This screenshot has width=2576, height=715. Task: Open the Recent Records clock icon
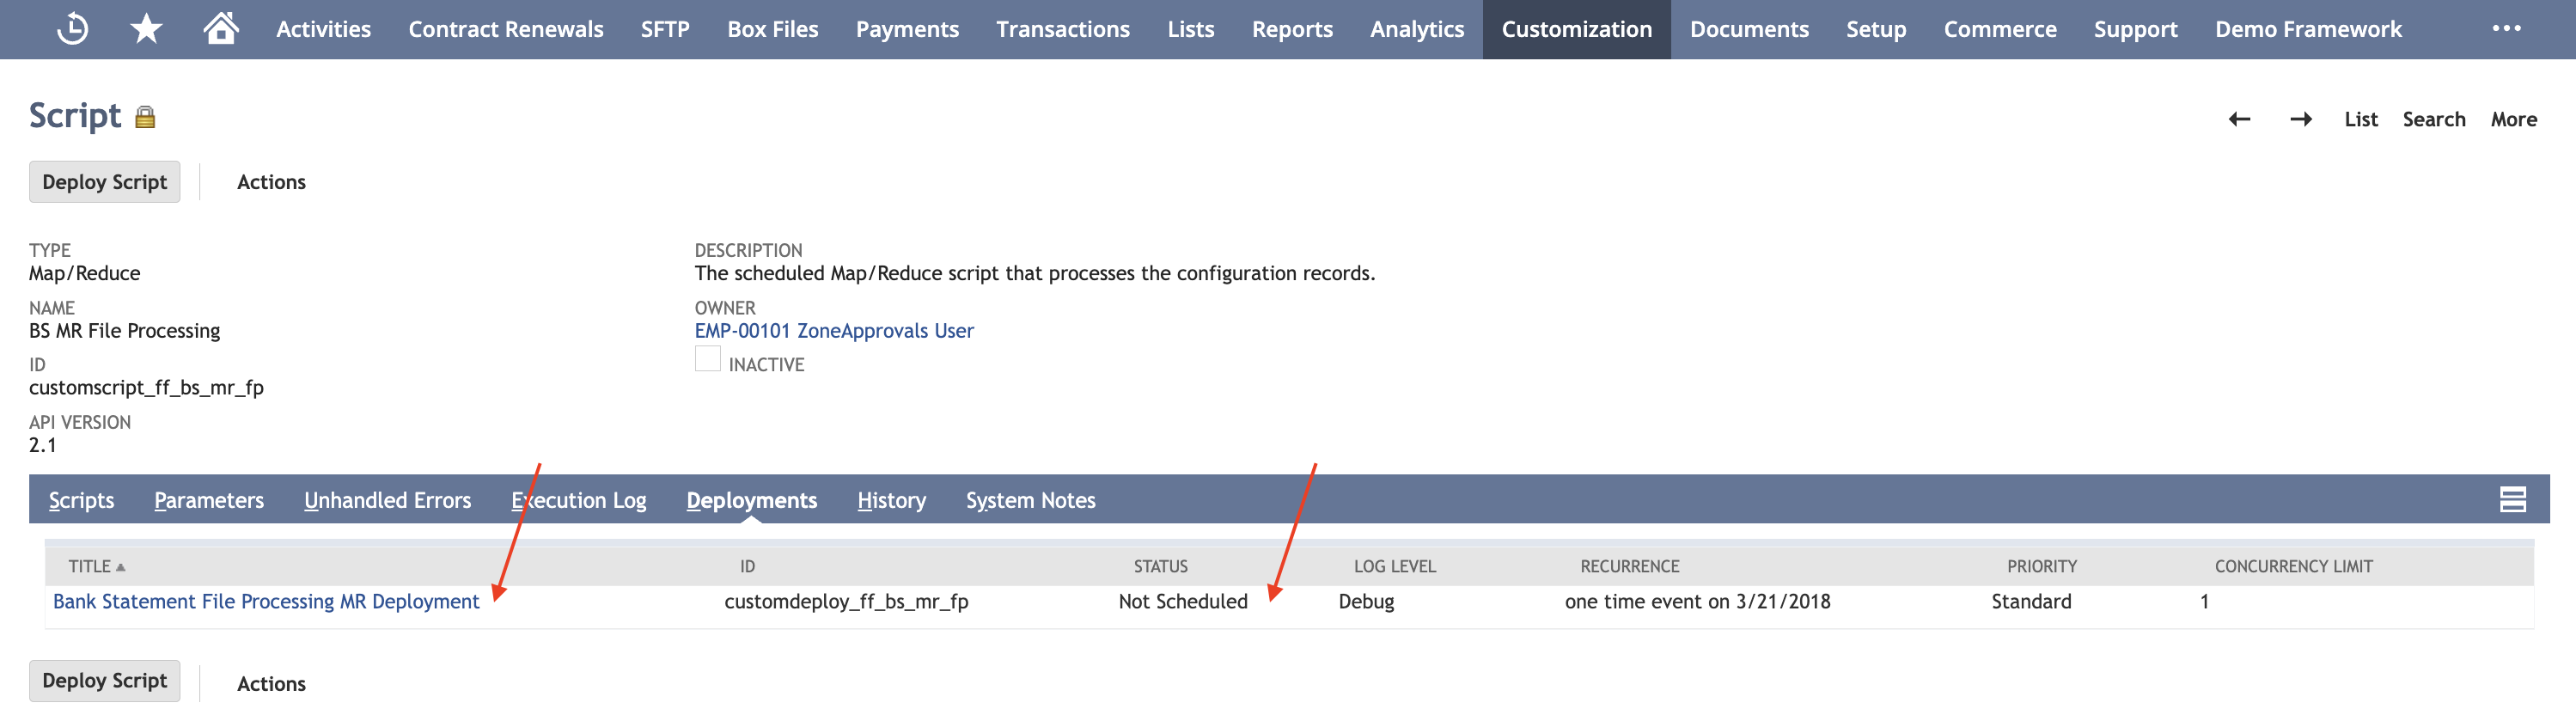pos(72,29)
